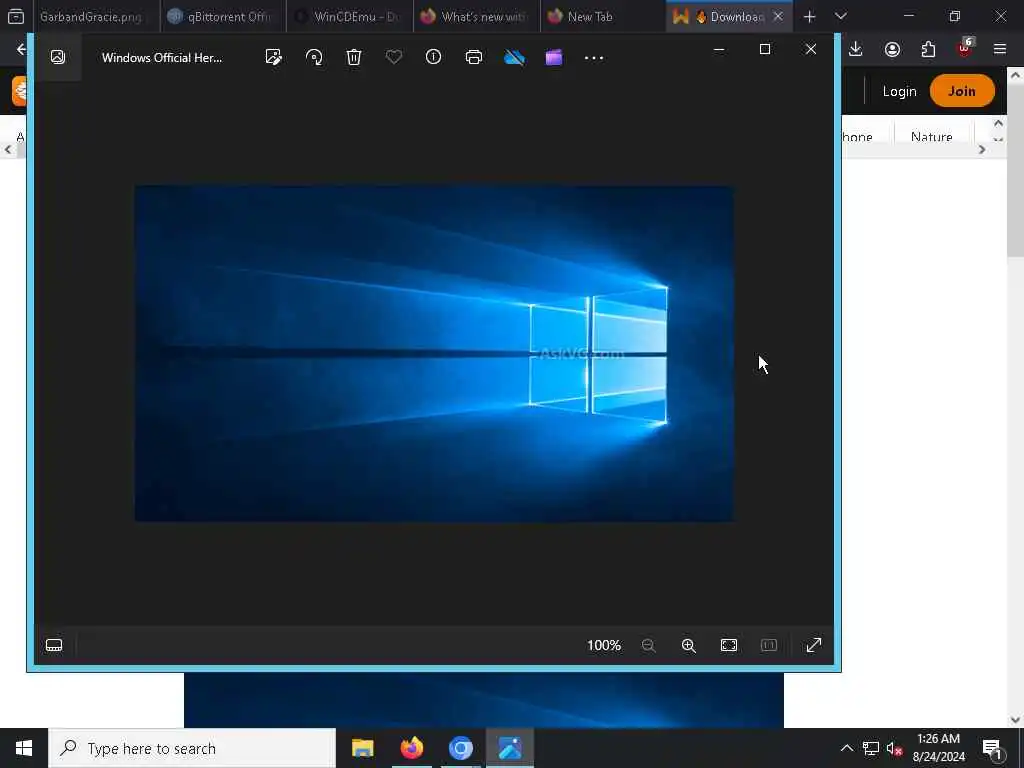Add photo to favorites with heart icon

[x=394, y=57]
